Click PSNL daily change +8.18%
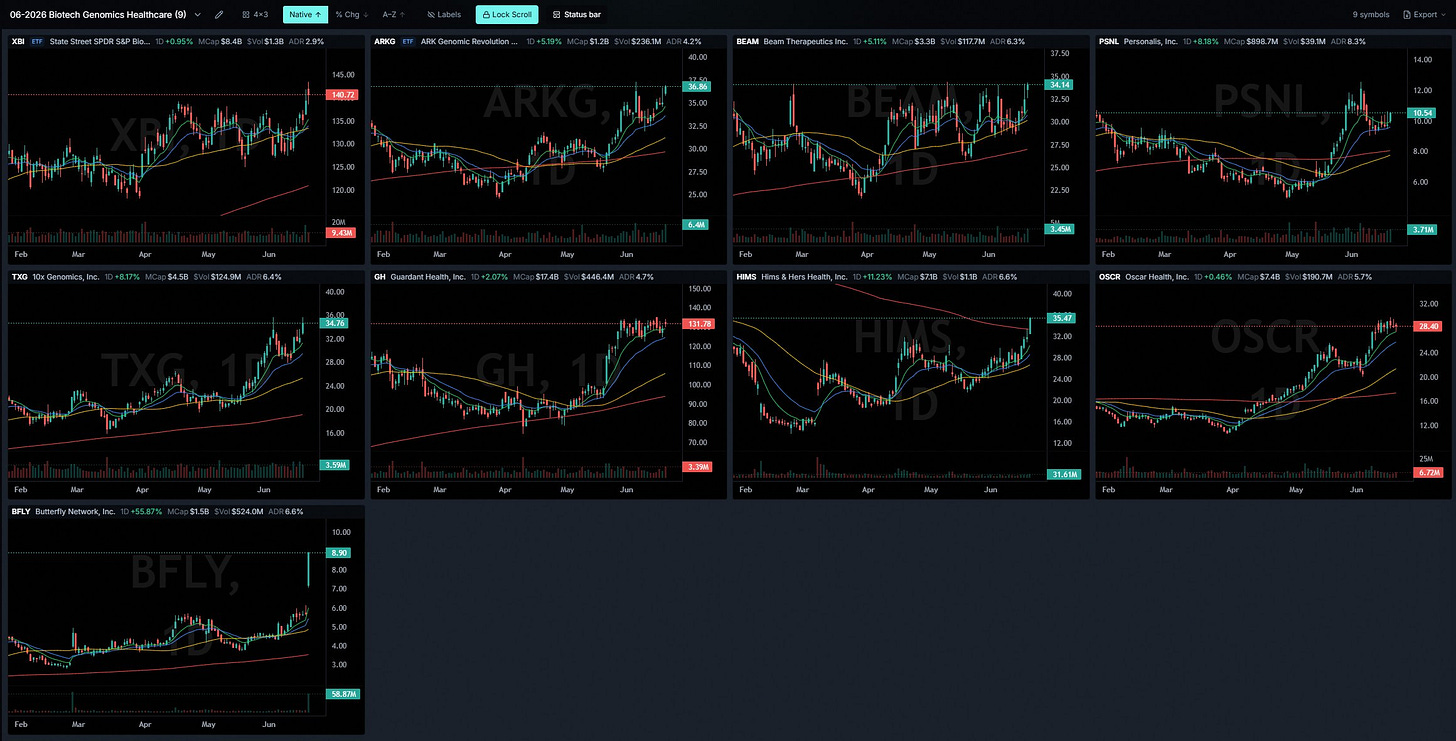The height and width of the screenshot is (741, 1456). click(x=1204, y=42)
